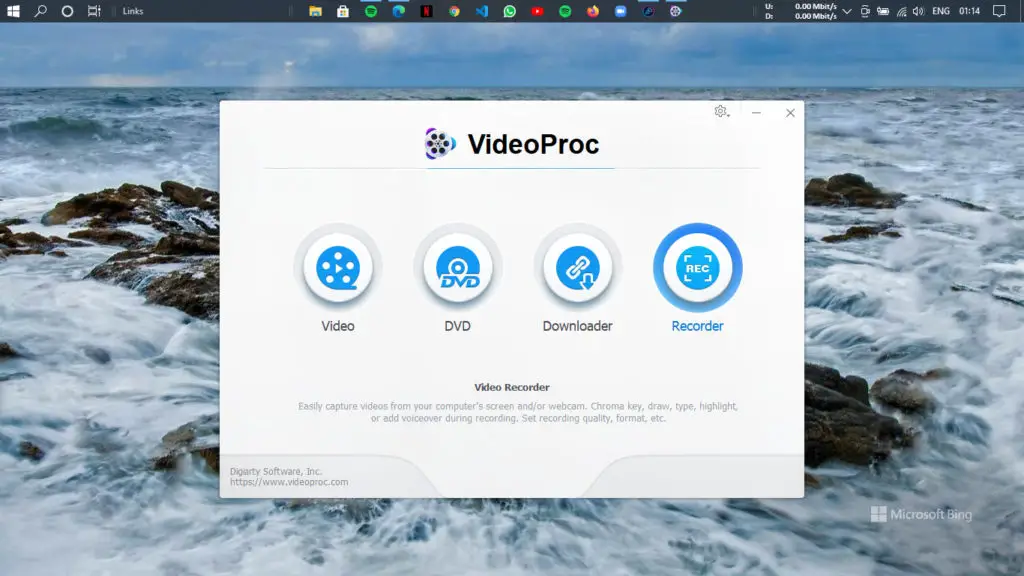This screenshot has width=1024, height=576.
Task: Open the Windows notification center
Action: pos(999,11)
